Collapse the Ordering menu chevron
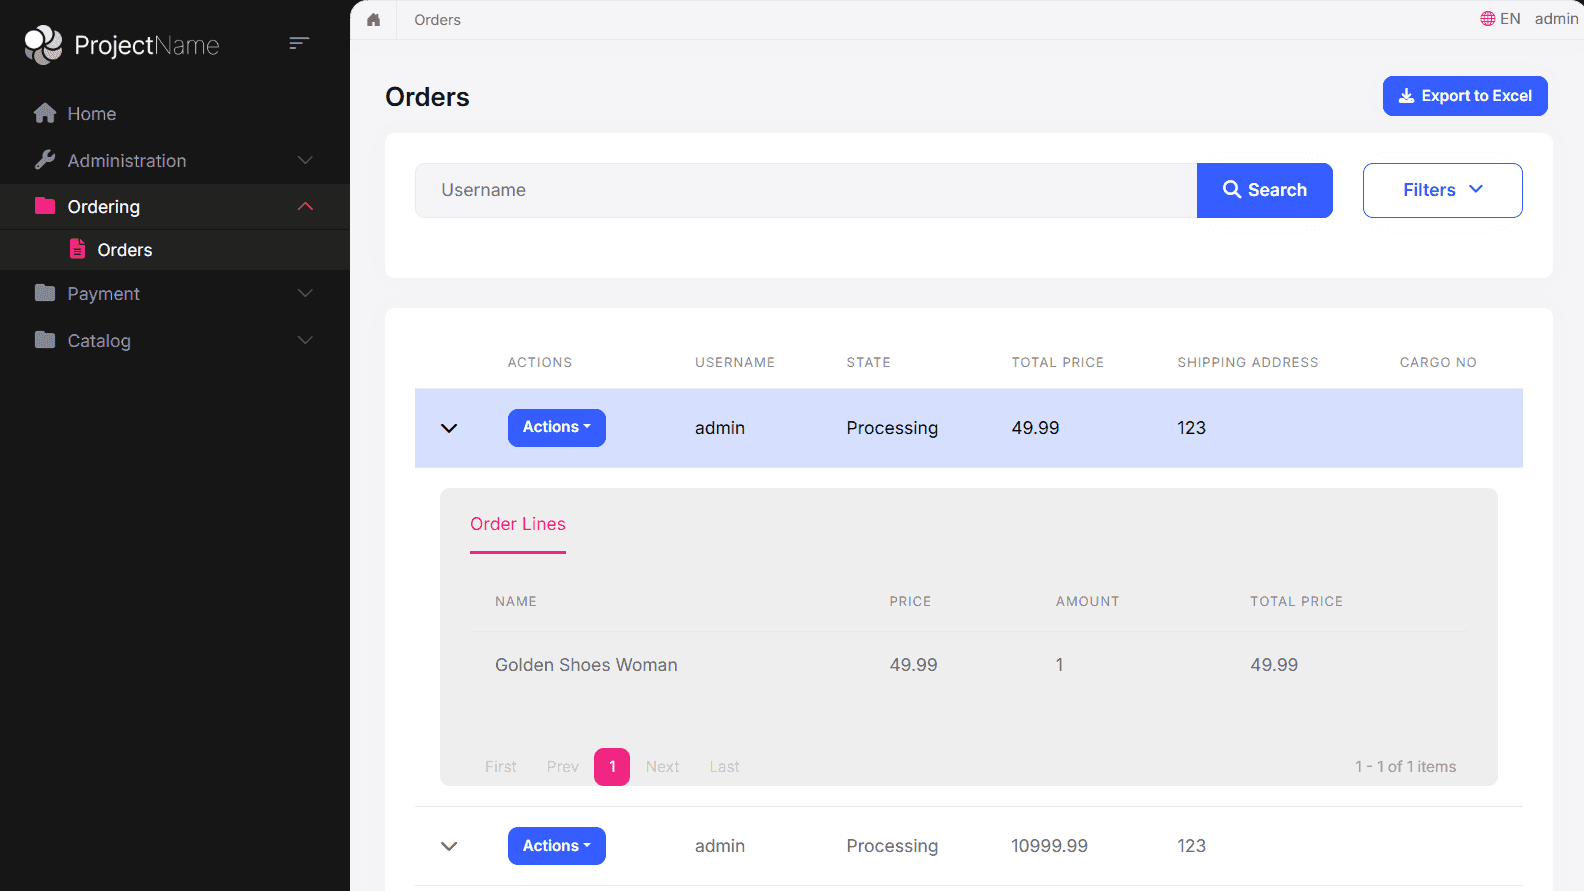This screenshot has height=891, width=1584. tap(306, 206)
